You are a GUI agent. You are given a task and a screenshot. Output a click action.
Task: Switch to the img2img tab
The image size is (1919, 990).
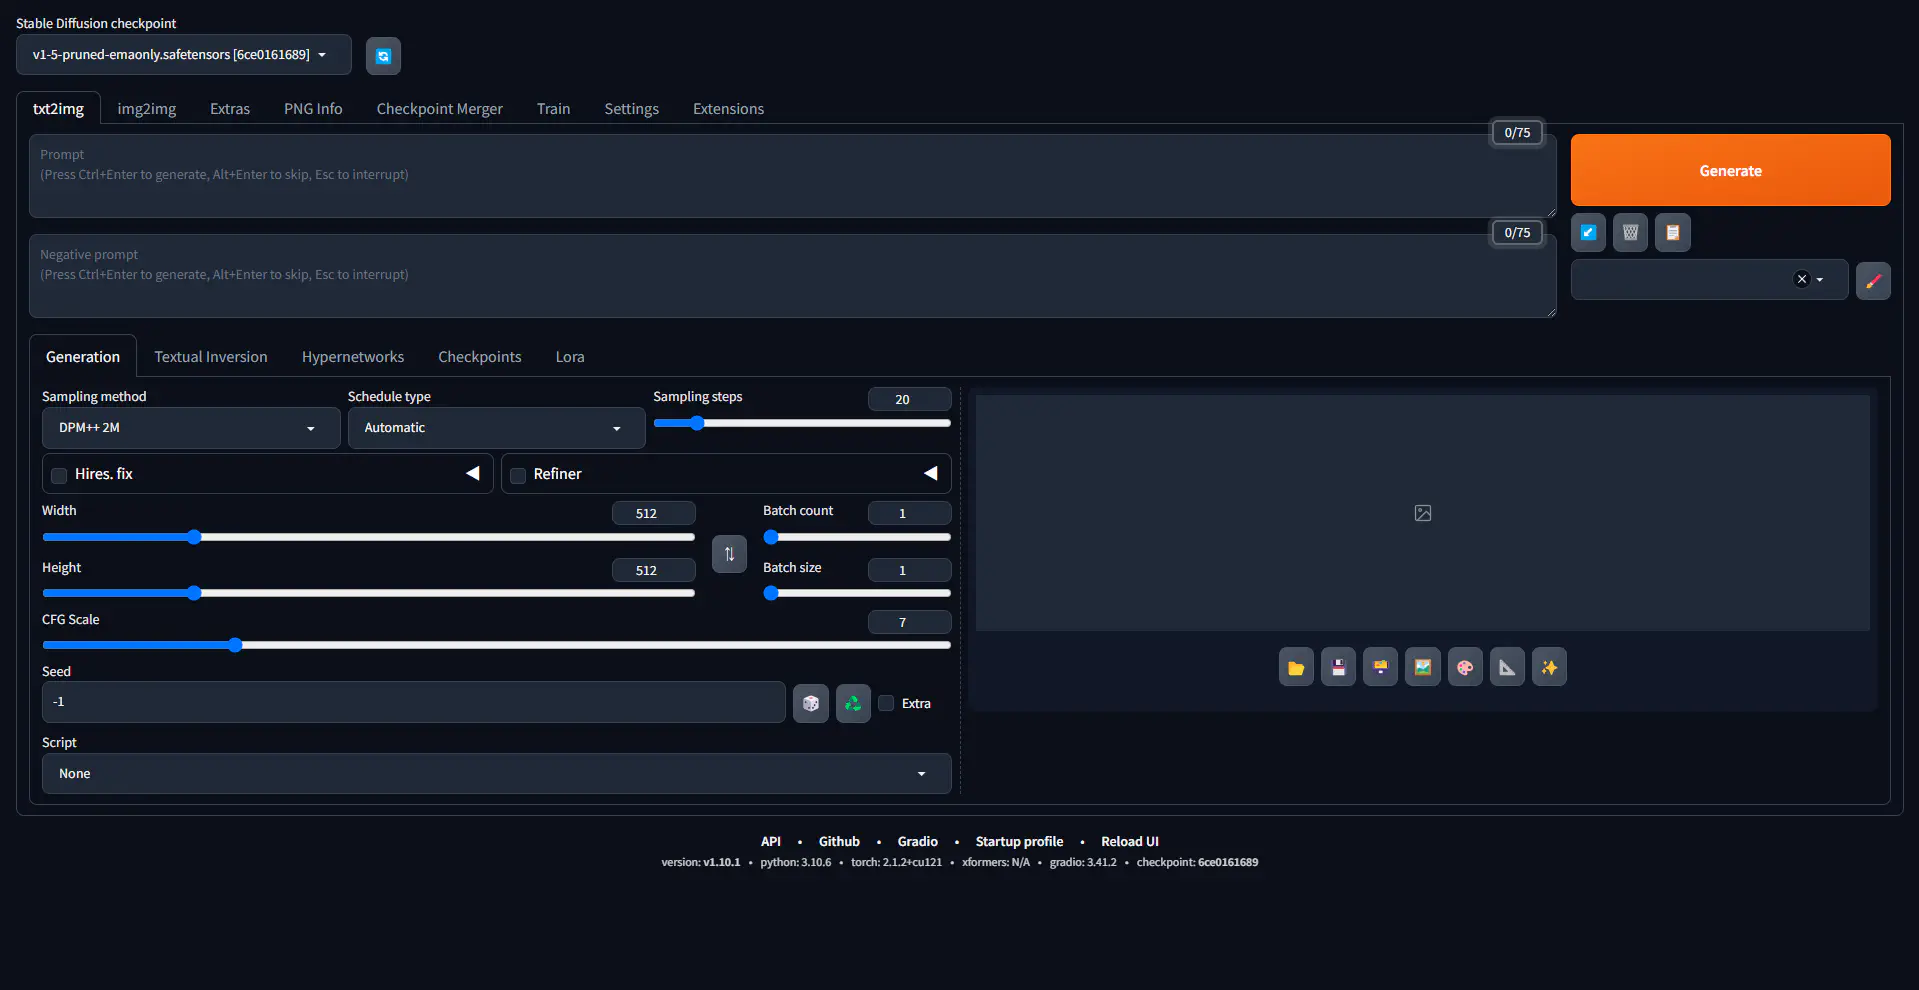click(x=146, y=109)
